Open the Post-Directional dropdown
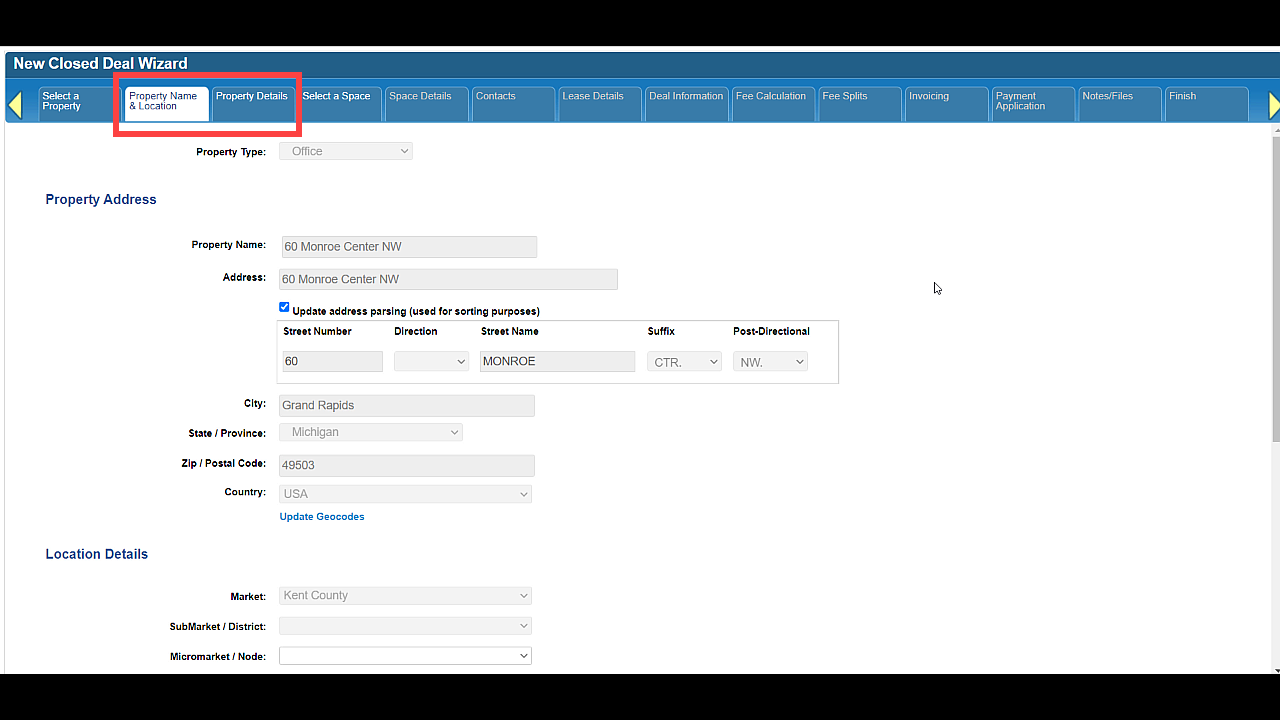The width and height of the screenshot is (1280, 720). [x=770, y=362]
